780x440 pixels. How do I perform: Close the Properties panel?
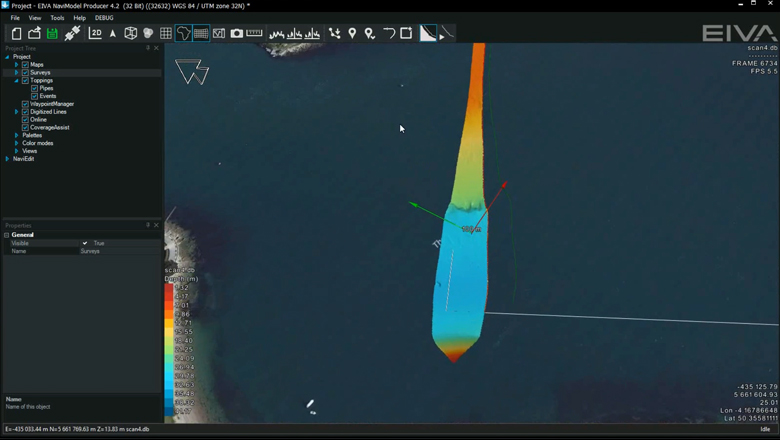[x=156, y=225]
